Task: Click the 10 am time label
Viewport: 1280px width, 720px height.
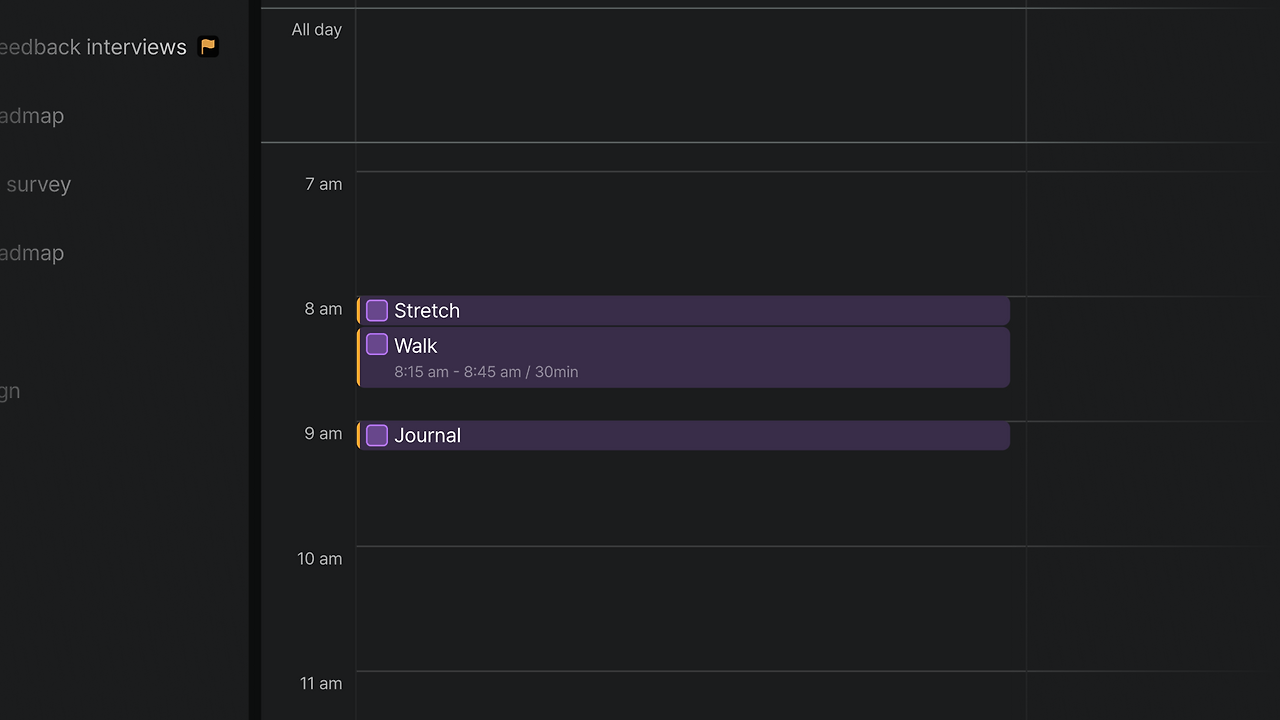Action: click(319, 559)
